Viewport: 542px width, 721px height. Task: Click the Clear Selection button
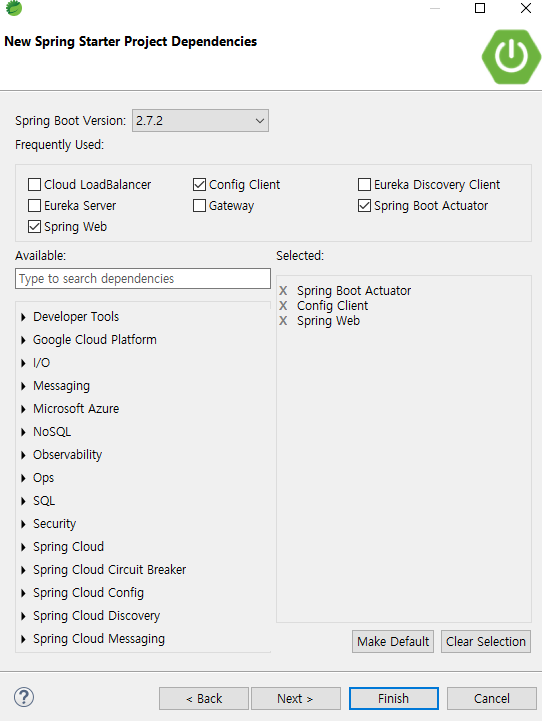pos(486,641)
